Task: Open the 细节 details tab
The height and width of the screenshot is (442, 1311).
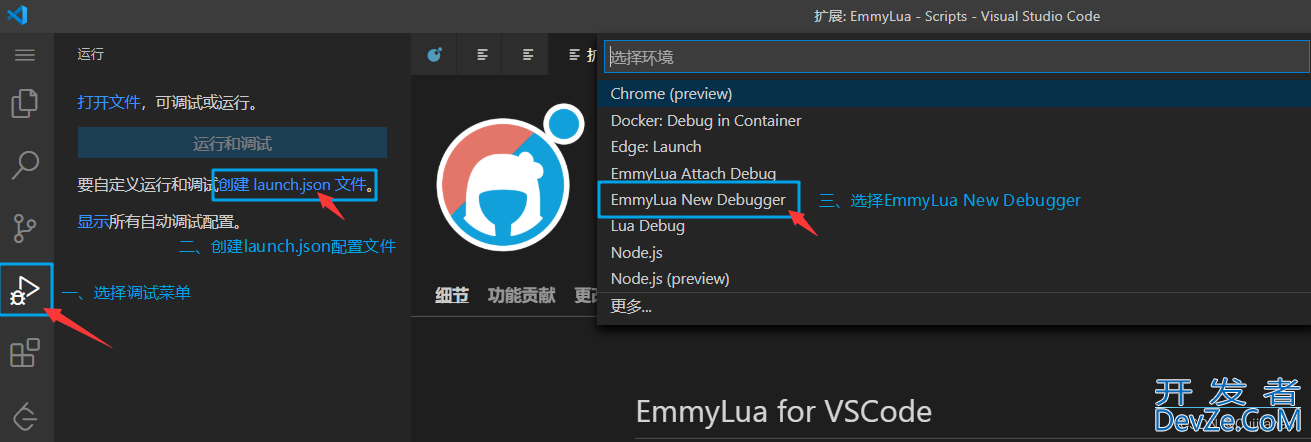Action: (452, 295)
